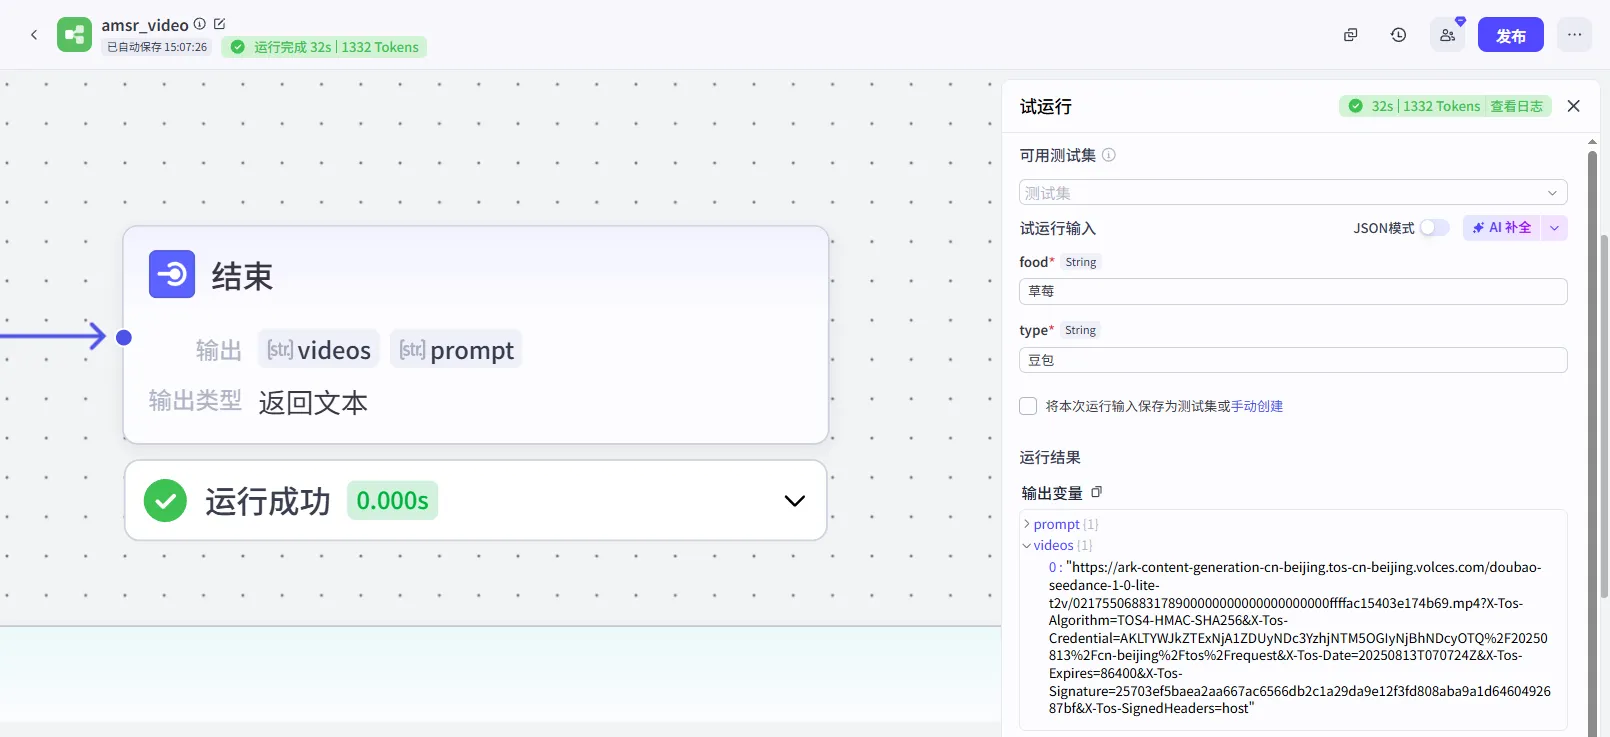Open the more options ellipsis menu

tap(1574, 35)
